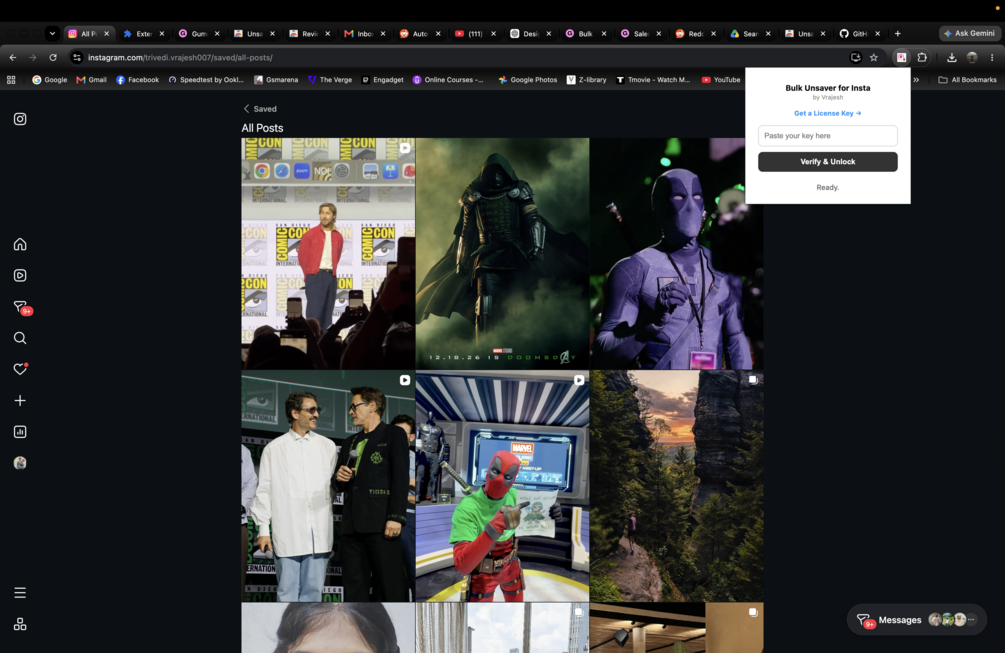Image resolution: width=1005 pixels, height=653 pixels.
Task: Switch to the Gmail Inbox tab
Action: coord(365,33)
